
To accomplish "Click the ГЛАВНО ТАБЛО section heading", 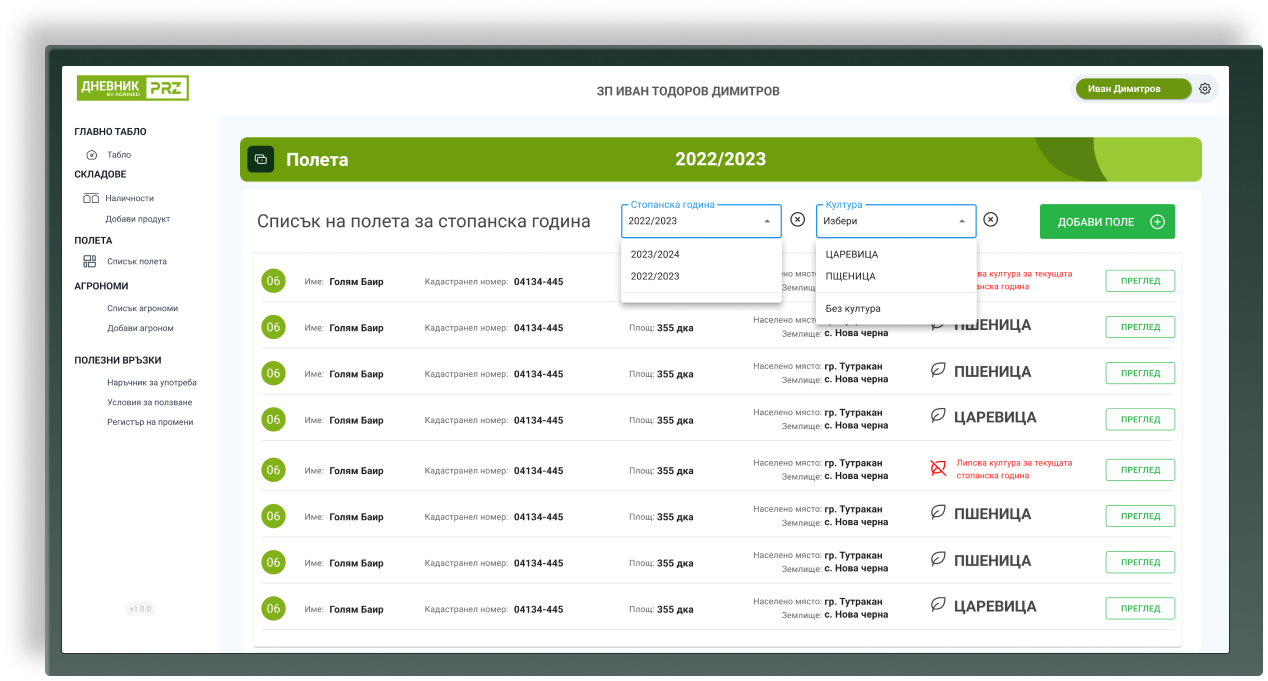I will pyautogui.click(x=110, y=132).
